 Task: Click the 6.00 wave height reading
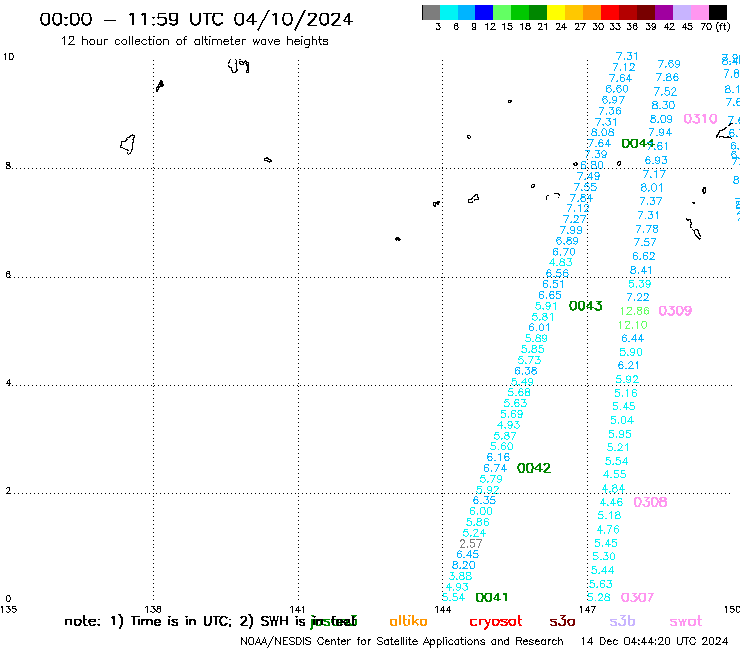pos(481,512)
